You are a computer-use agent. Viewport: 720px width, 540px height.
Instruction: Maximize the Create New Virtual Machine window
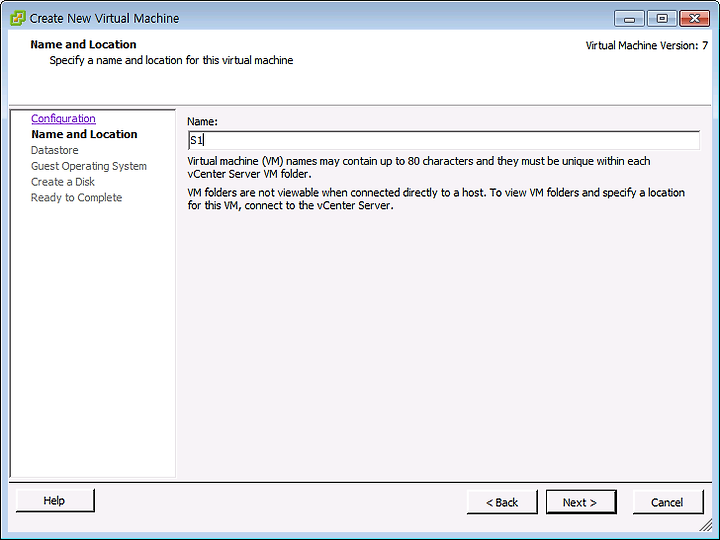(x=662, y=19)
